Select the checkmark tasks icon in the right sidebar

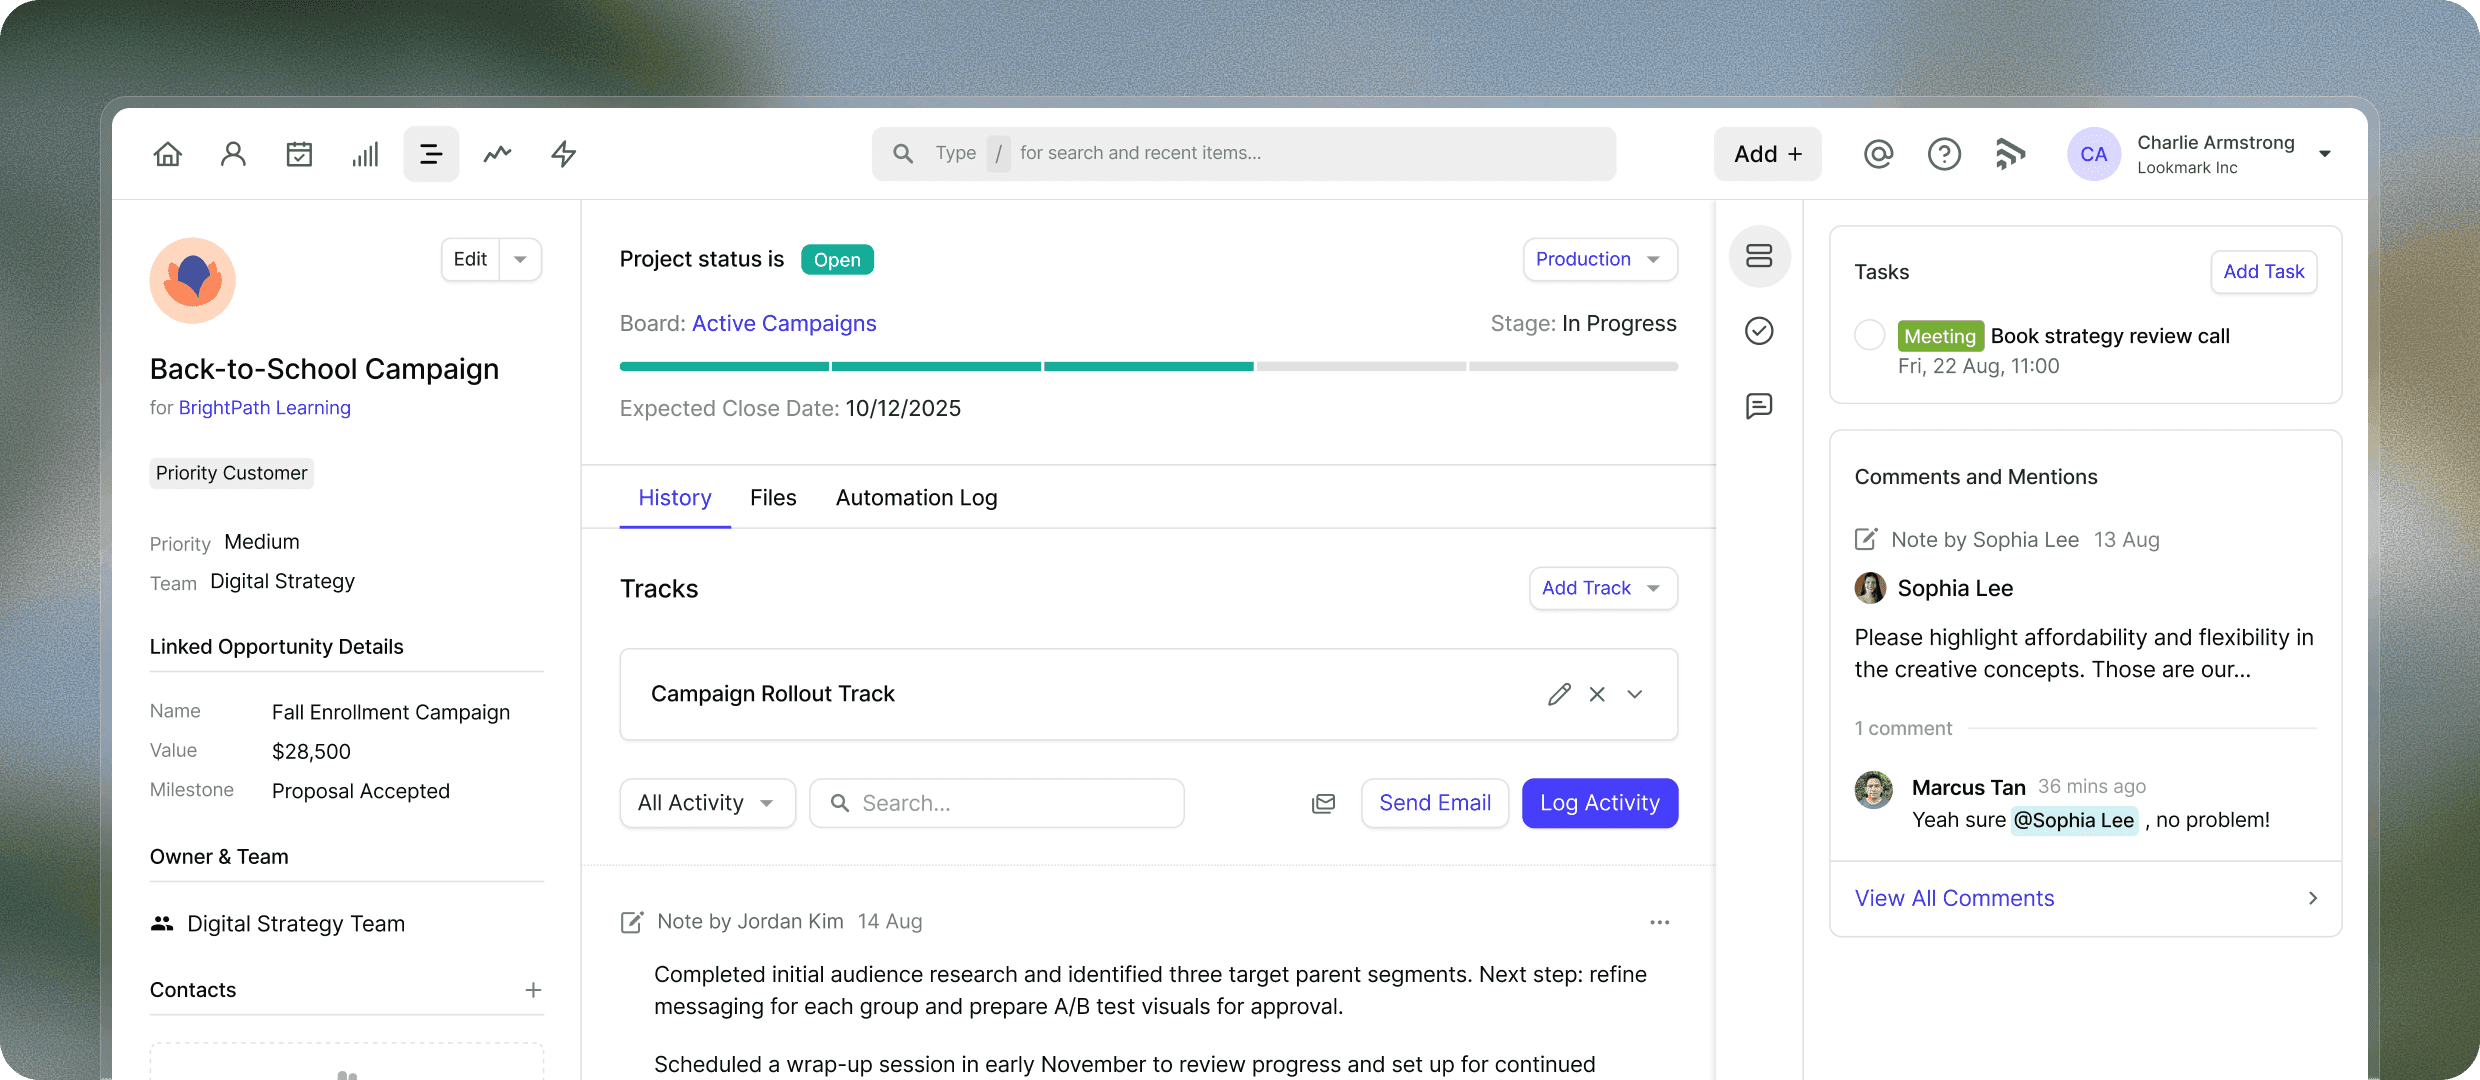click(x=1759, y=330)
